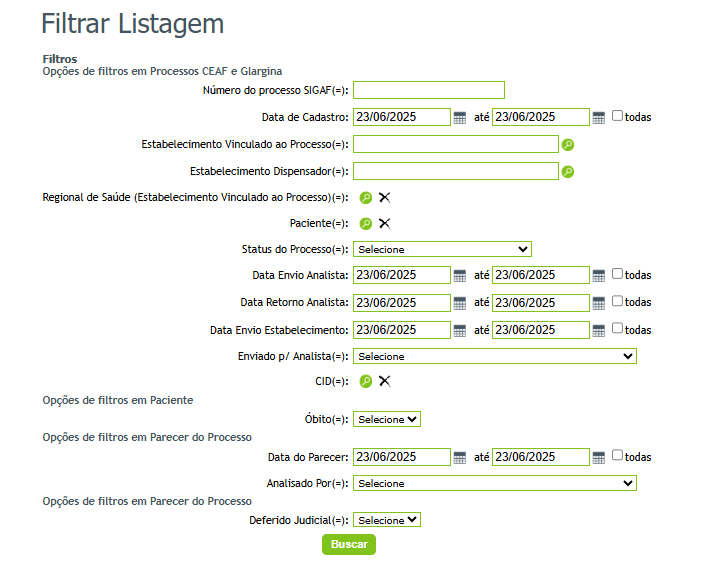711x561 pixels.
Task: Open the CID search lookup
Action: (366, 381)
